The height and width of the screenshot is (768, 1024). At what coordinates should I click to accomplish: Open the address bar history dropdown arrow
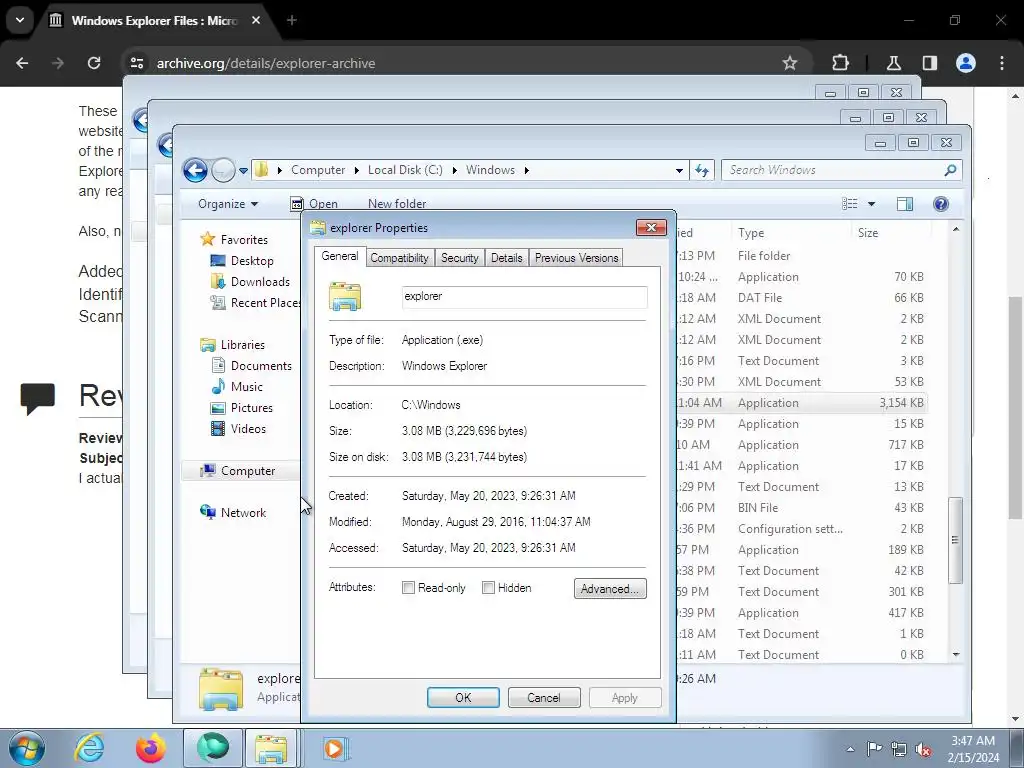pos(679,170)
